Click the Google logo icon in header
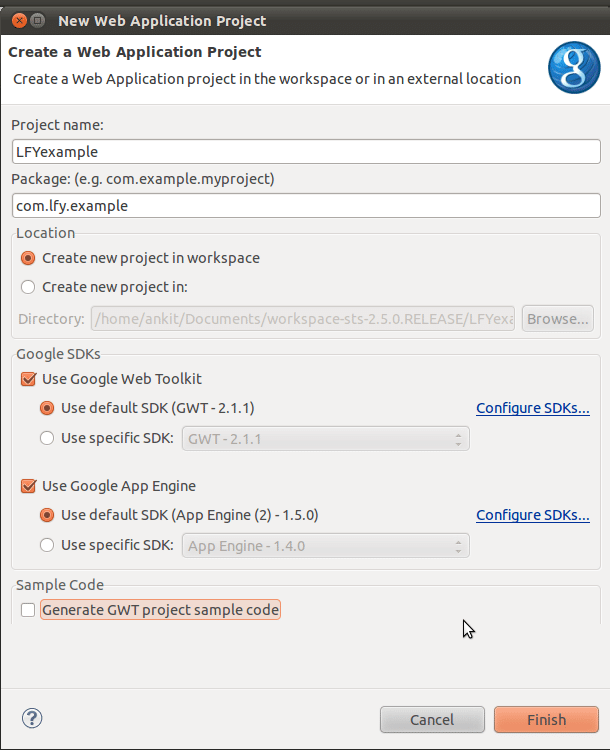Image resolution: width=610 pixels, height=750 pixels. pos(573,68)
